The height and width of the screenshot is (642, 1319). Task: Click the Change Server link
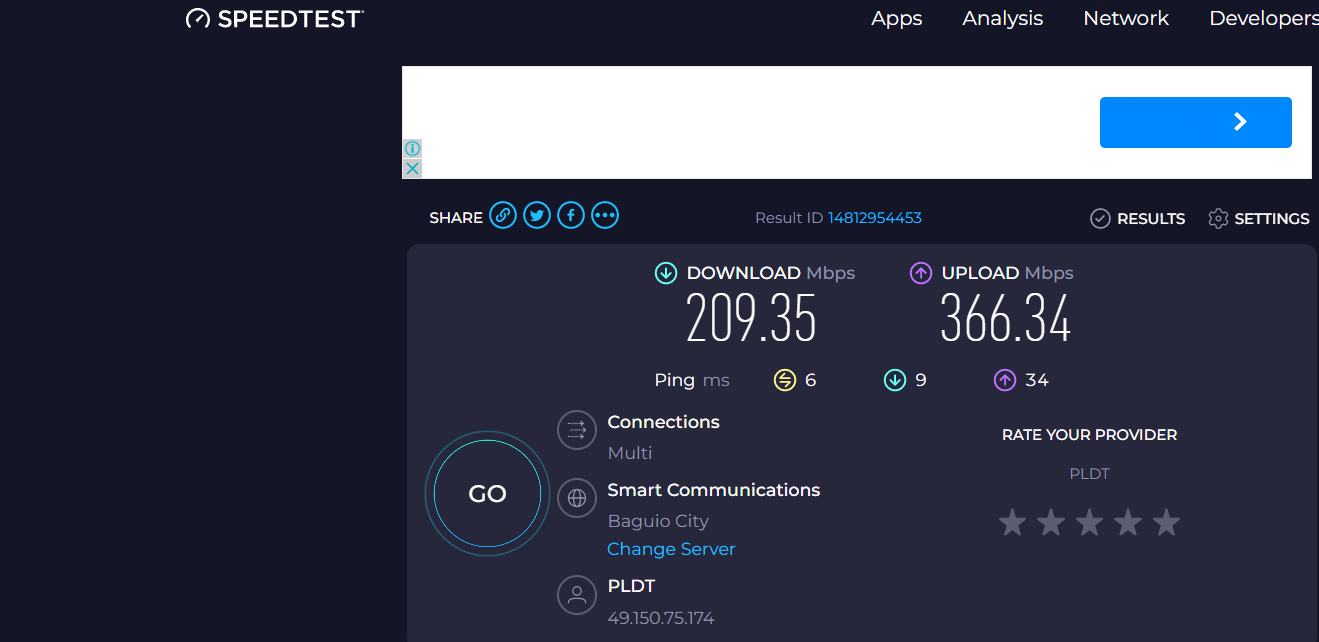pyautogui.click(x=671, y=549)
